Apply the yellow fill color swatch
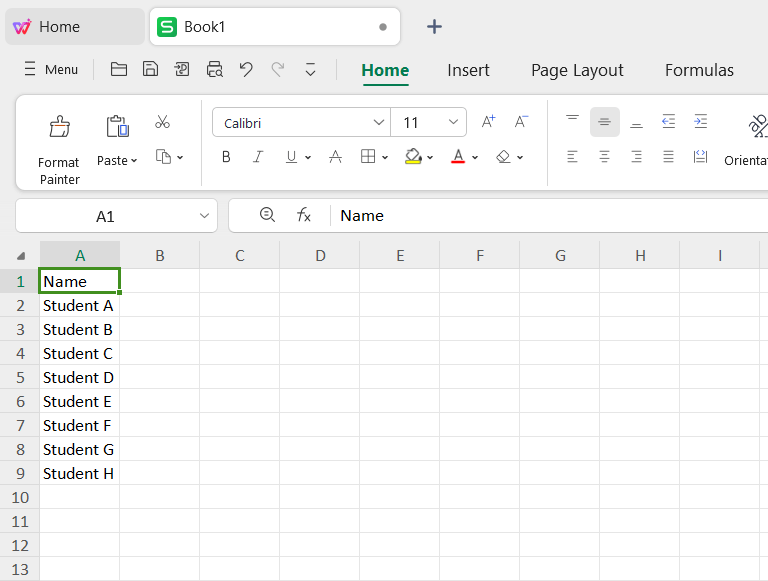The width and height of the screenshot is (768, 581). [x=413, y=157]
